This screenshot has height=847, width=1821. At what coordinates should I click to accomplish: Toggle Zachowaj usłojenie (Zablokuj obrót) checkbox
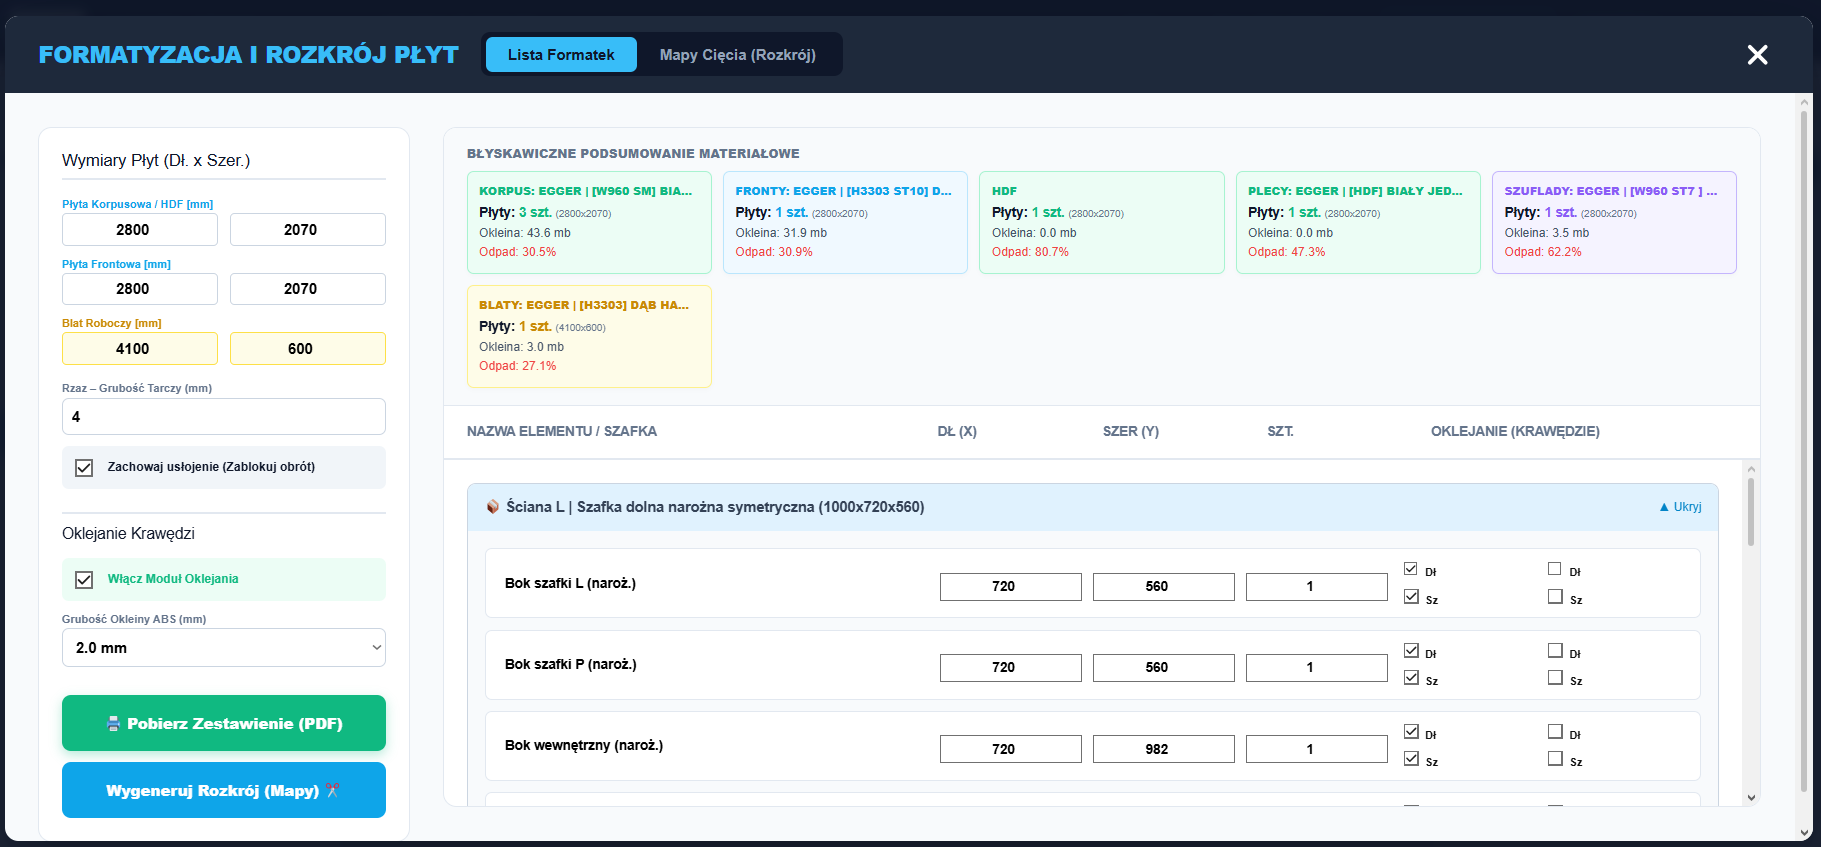[x=84, y=467]
